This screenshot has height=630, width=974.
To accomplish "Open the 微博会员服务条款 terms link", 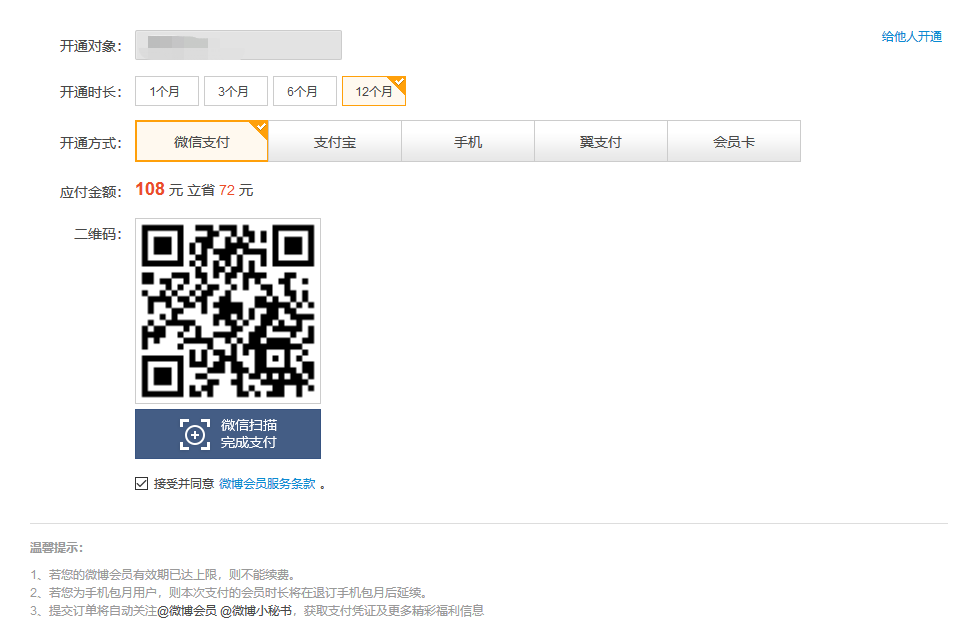I will click(267, 484).
